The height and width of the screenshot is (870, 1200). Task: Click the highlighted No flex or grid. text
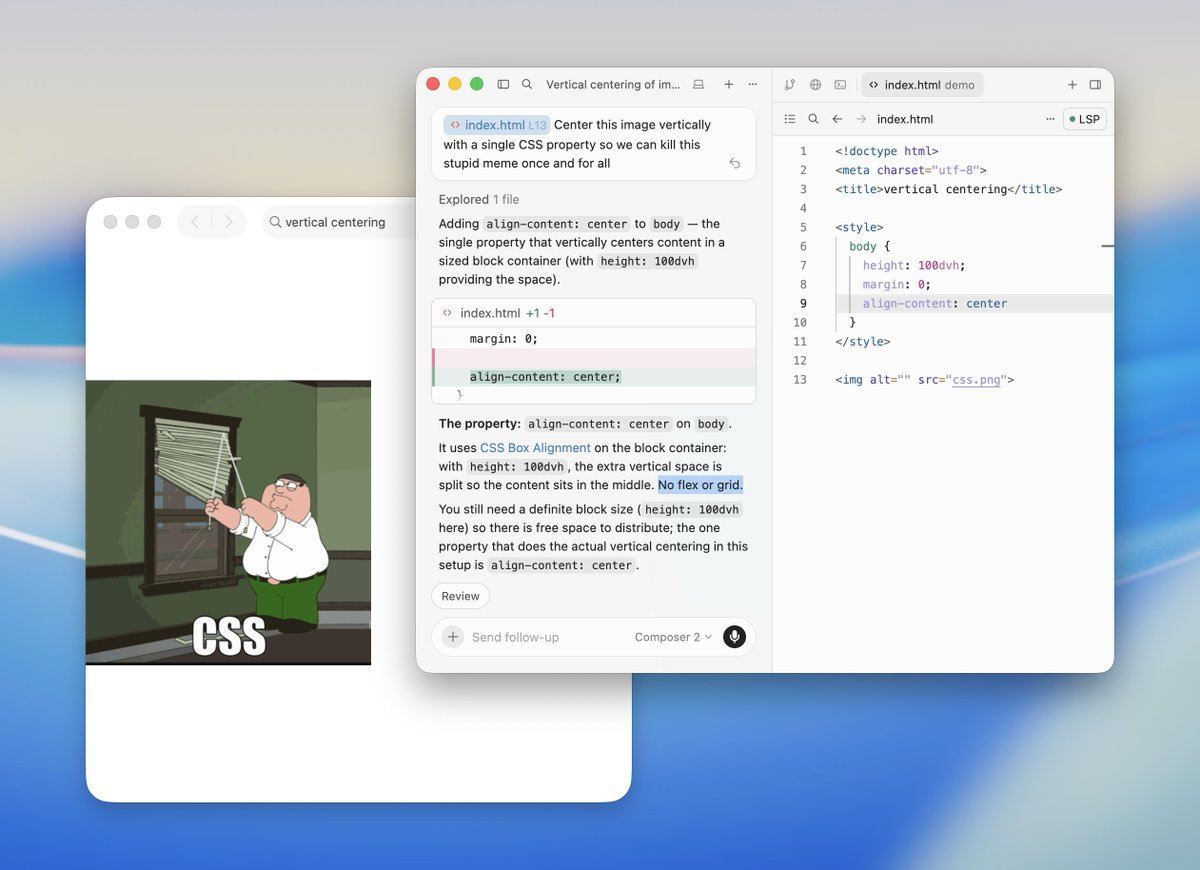click(x=700, y=485)
